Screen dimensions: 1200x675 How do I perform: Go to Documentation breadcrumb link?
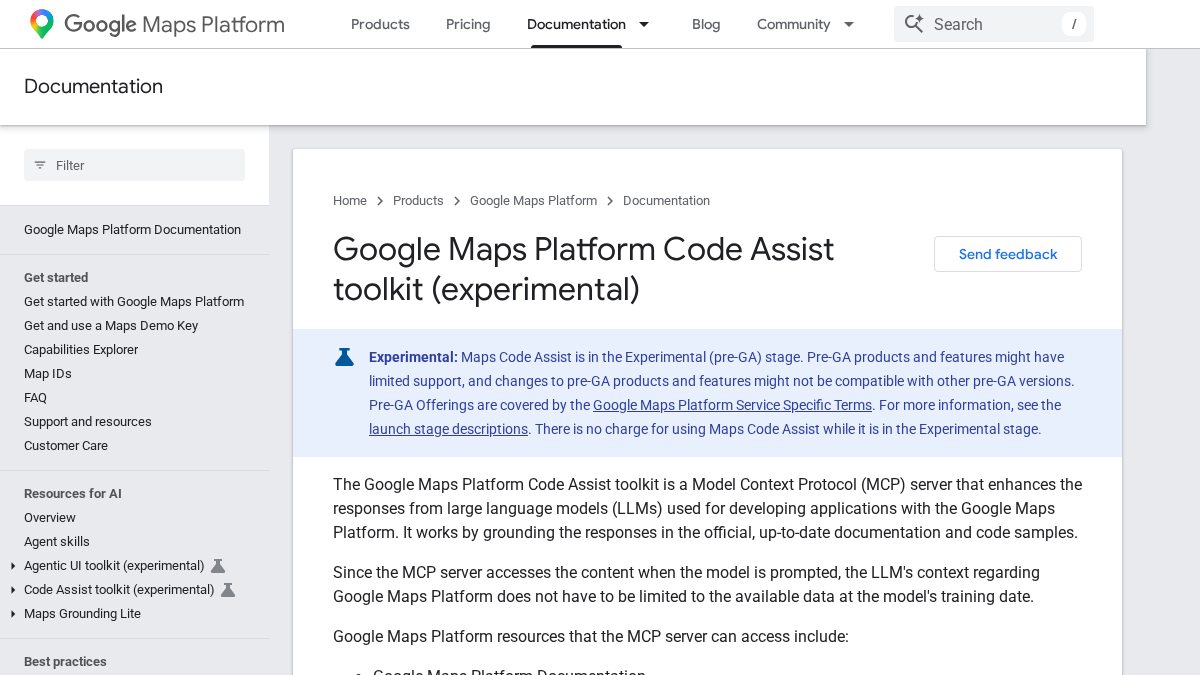click(666, 201)
